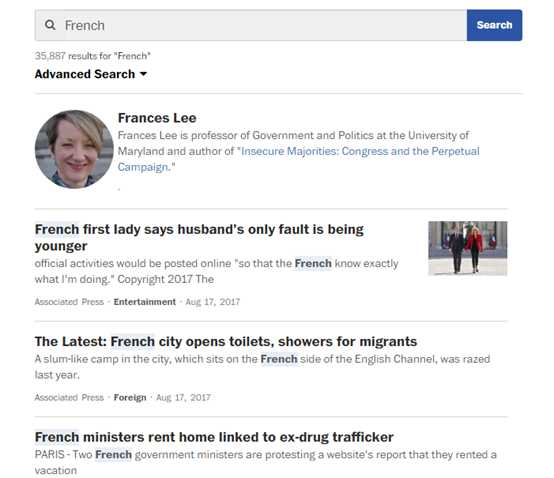Expand the Advanced Search dropdown
Viewport: 554px width, 478px height.
(91, 74)
